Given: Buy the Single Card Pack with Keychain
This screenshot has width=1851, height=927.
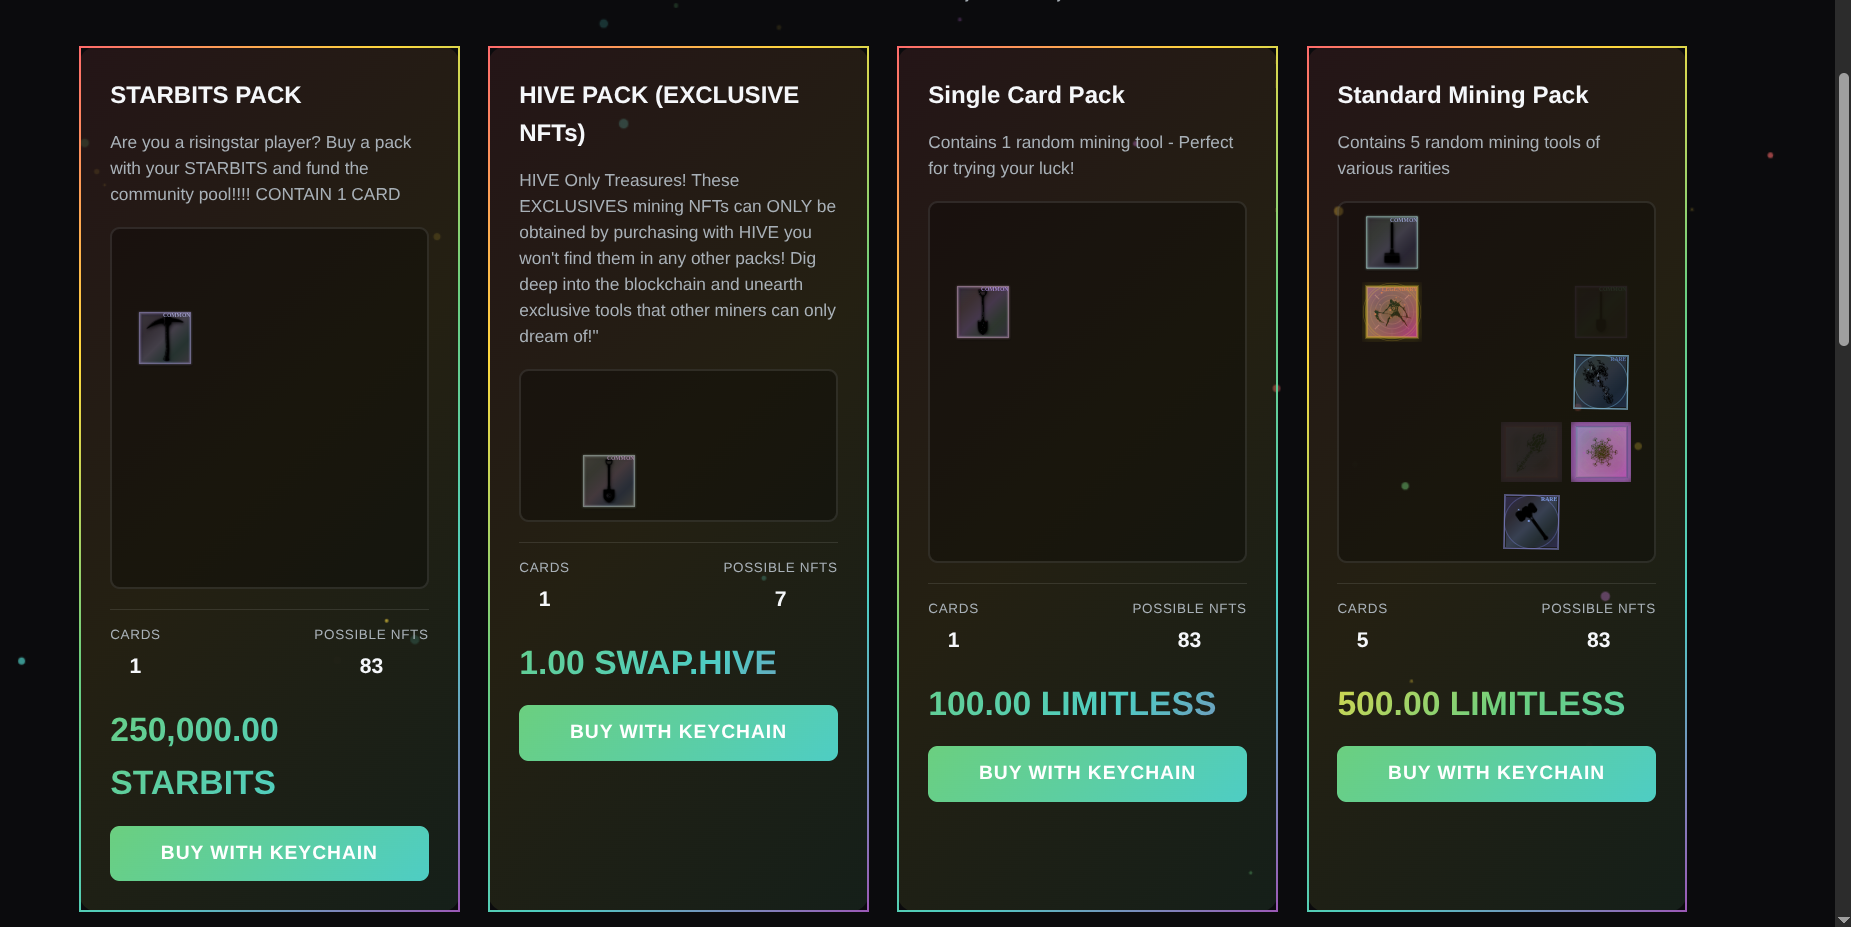Looking at the screenshot, I should pos(1087,773).
